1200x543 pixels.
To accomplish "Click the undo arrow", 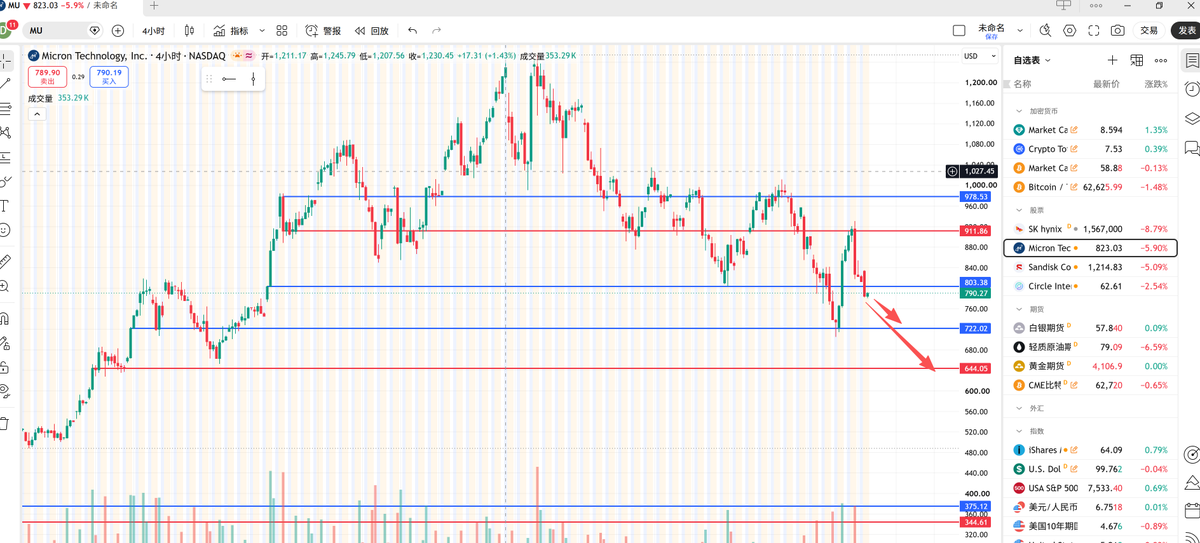I will [412, 31].
